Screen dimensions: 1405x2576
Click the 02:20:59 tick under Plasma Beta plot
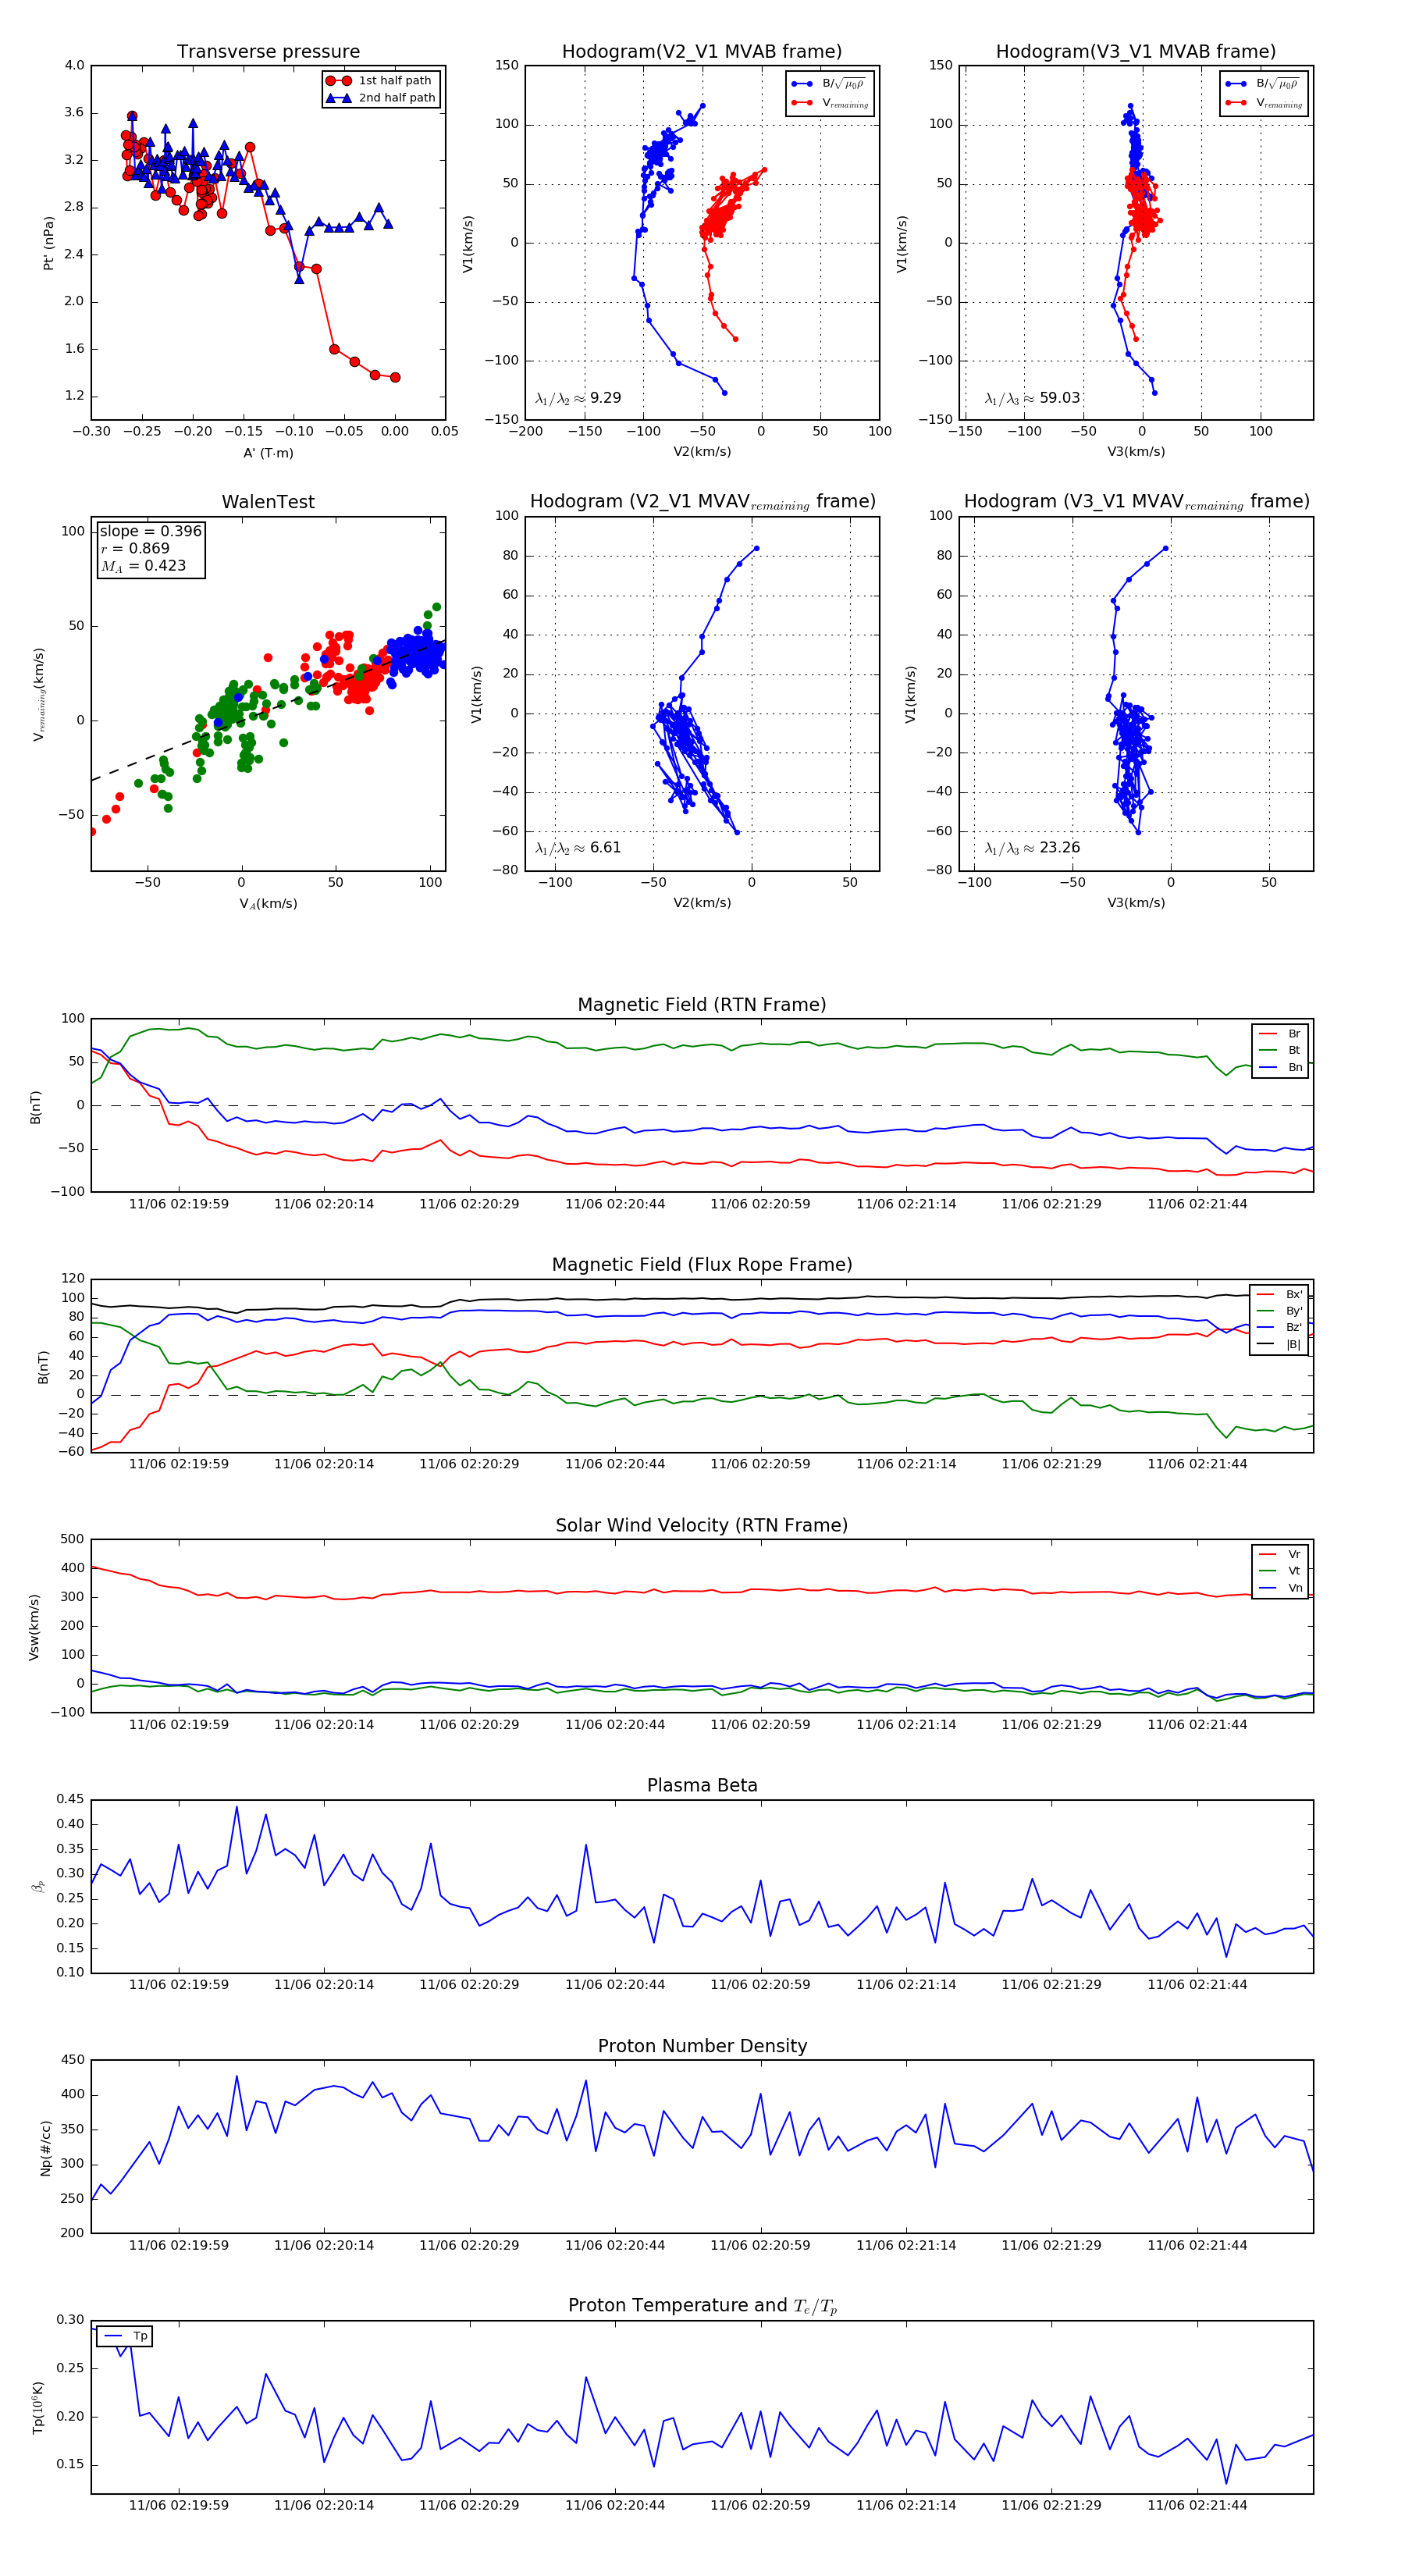[760, 1985]
